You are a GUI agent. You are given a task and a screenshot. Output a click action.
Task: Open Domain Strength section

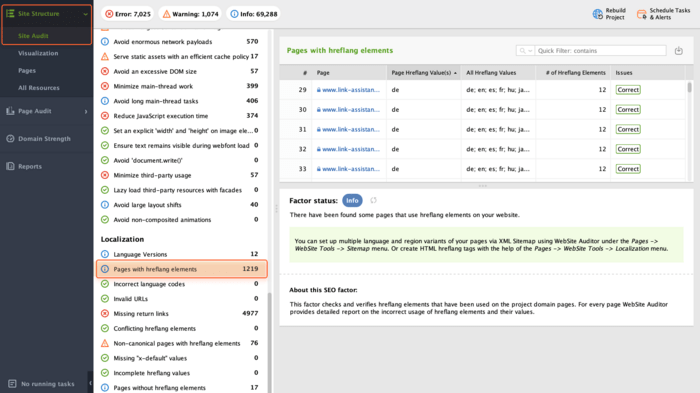pos(44,139)
